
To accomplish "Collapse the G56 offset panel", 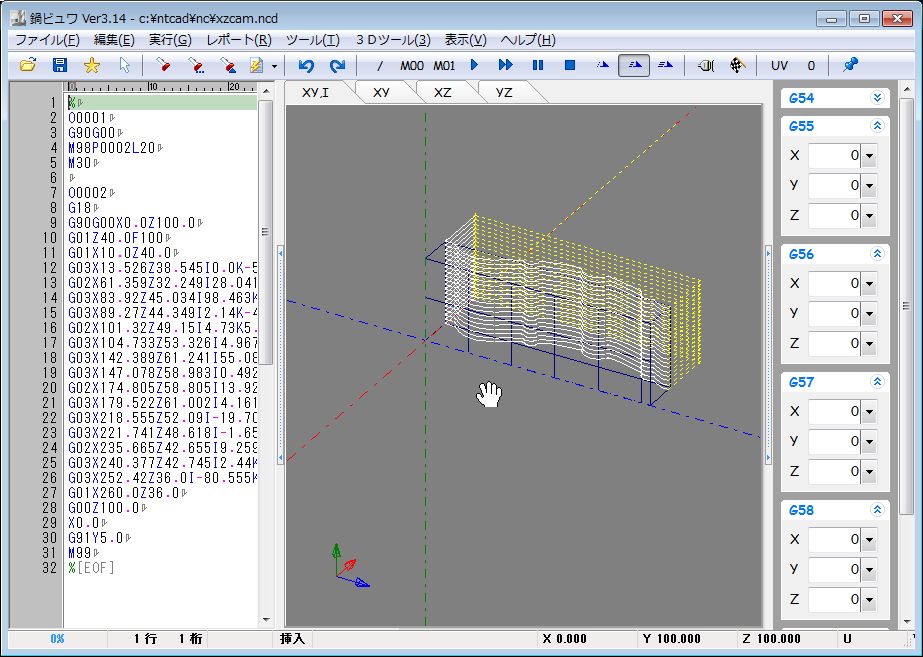I will click(x=877, y=254).
